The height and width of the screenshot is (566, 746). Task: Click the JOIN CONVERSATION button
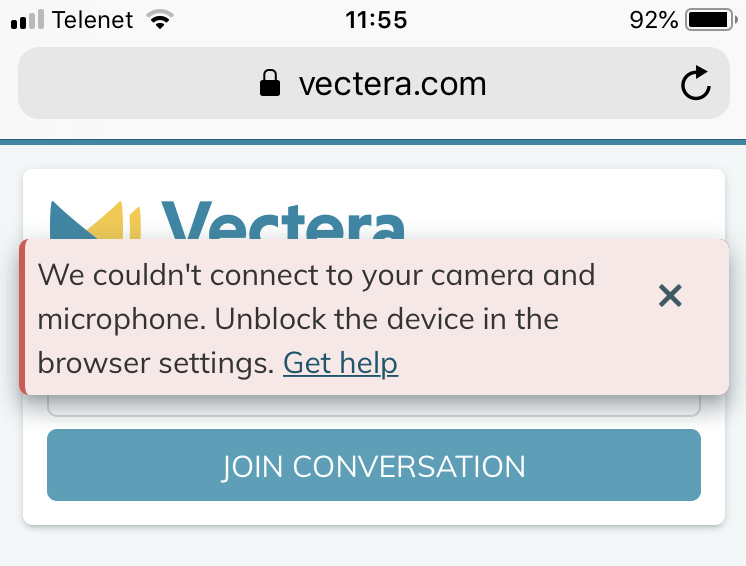[x=373, y=465]
